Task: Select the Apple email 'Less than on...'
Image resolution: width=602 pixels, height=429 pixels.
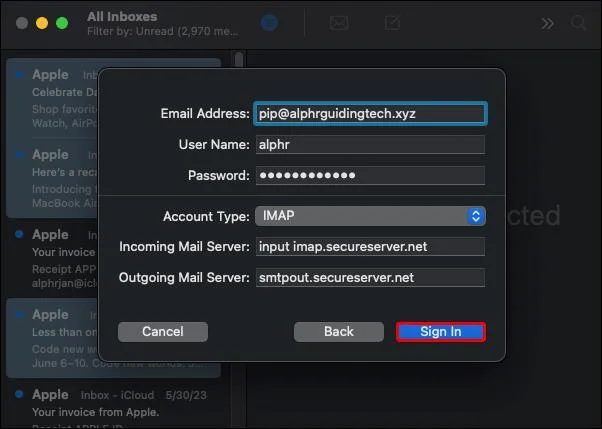Action: click(52, 338)
